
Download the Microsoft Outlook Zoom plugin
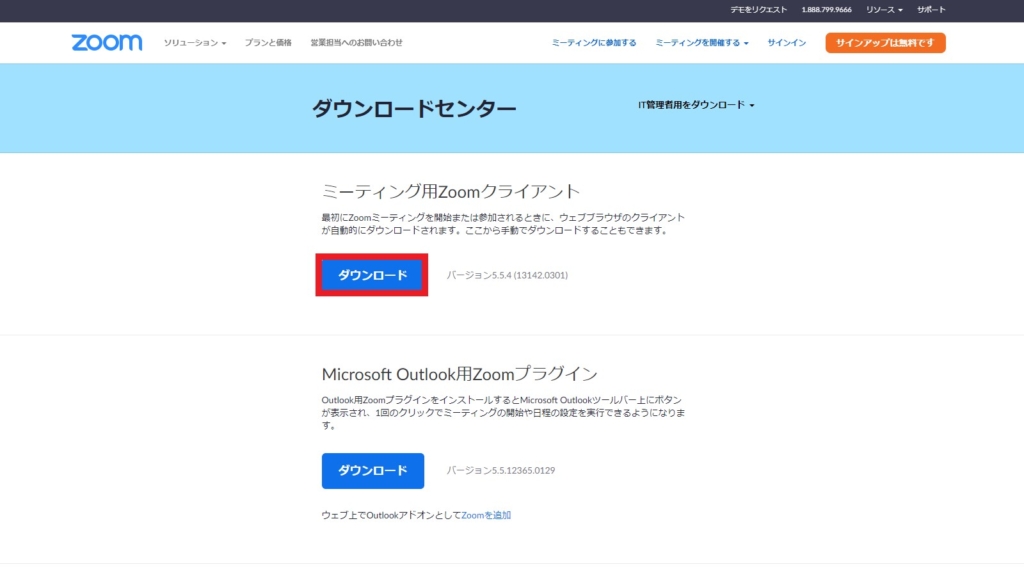point(372,470)
